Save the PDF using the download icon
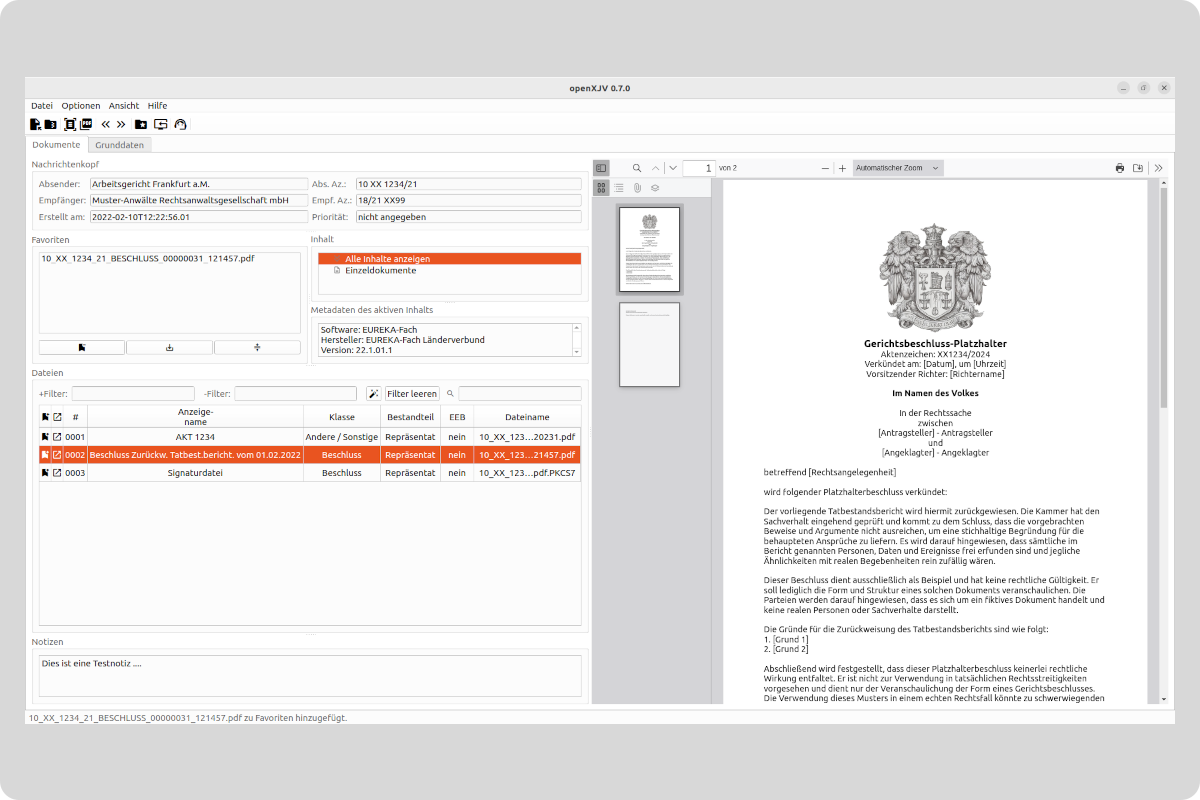 [1138, 168]
